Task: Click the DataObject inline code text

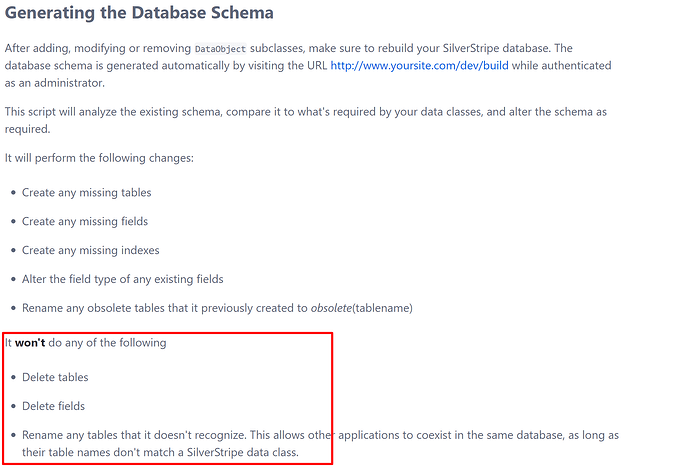Action: coord(222,48)
